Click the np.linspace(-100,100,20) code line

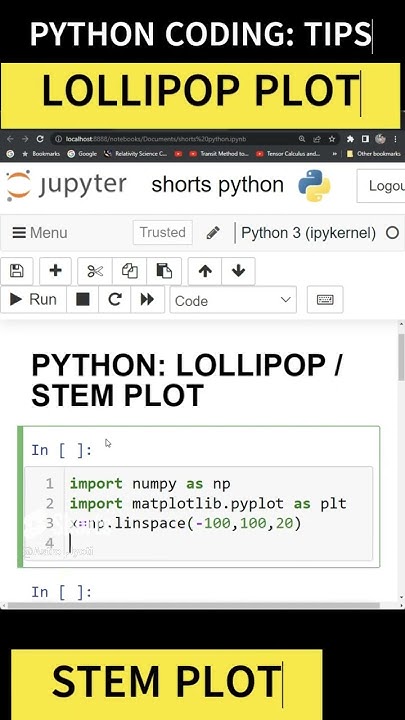(186, 523)
